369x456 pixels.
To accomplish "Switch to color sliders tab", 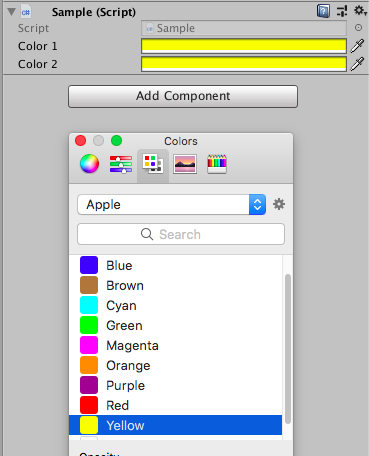I will coord(121,164).
